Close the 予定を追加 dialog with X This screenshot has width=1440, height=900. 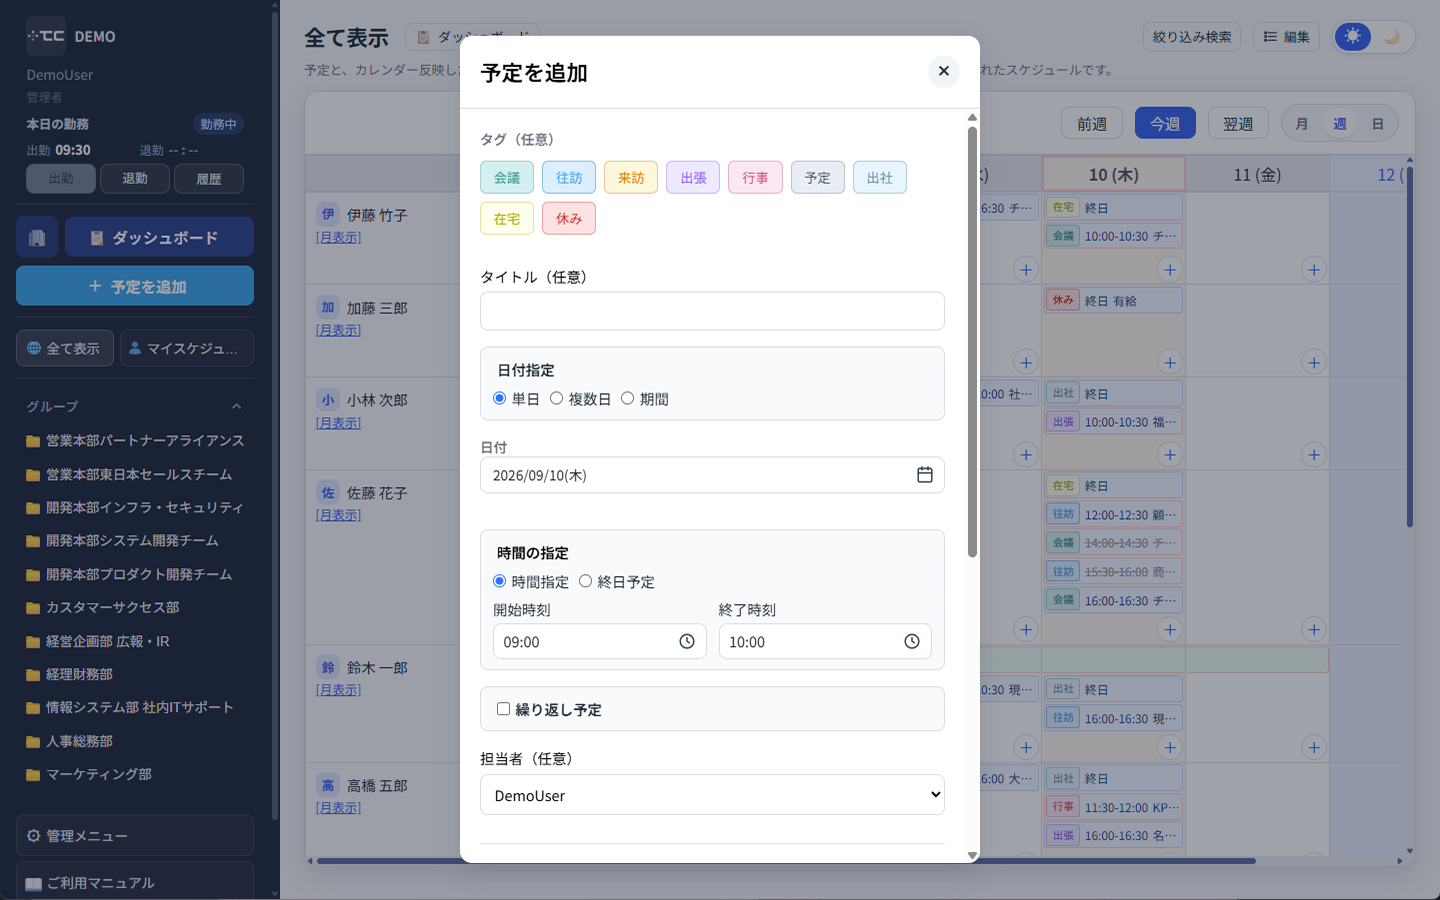[943, 71]
